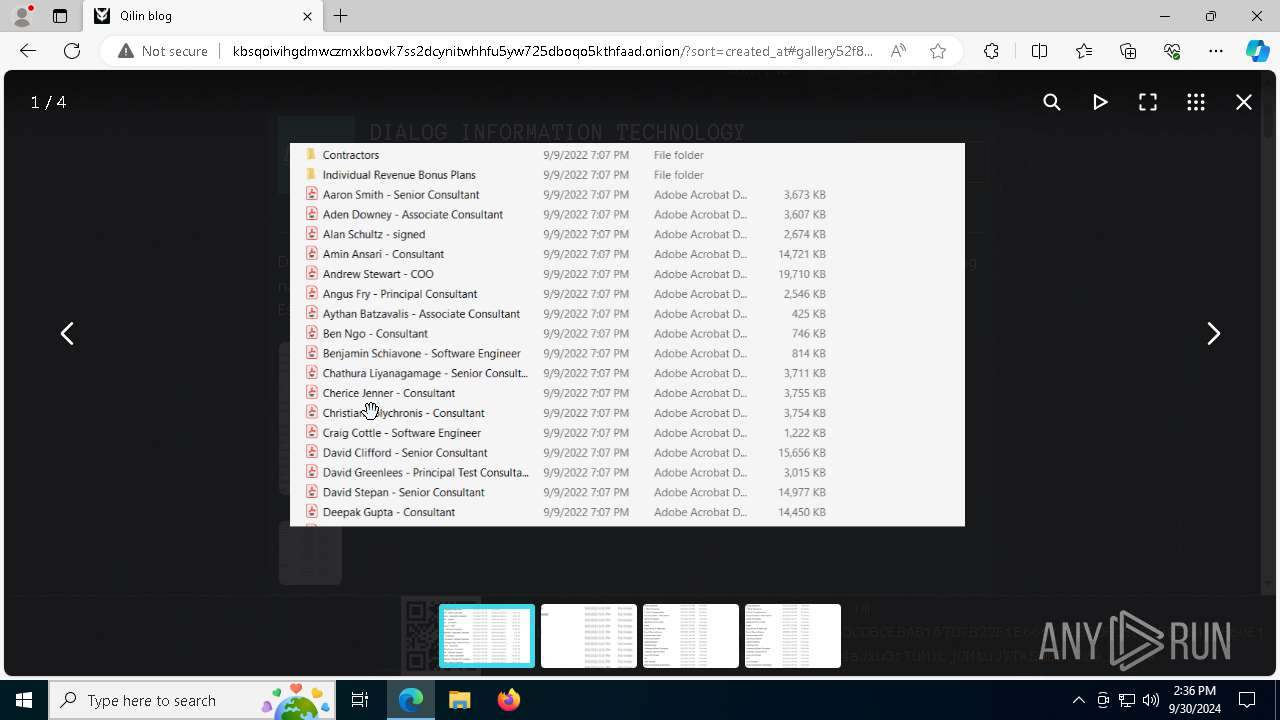The height and width of the screenshot is (720, 1280).
Task: Click David Stepan - Senior Consultant file
Action: (x=627, y=492)
